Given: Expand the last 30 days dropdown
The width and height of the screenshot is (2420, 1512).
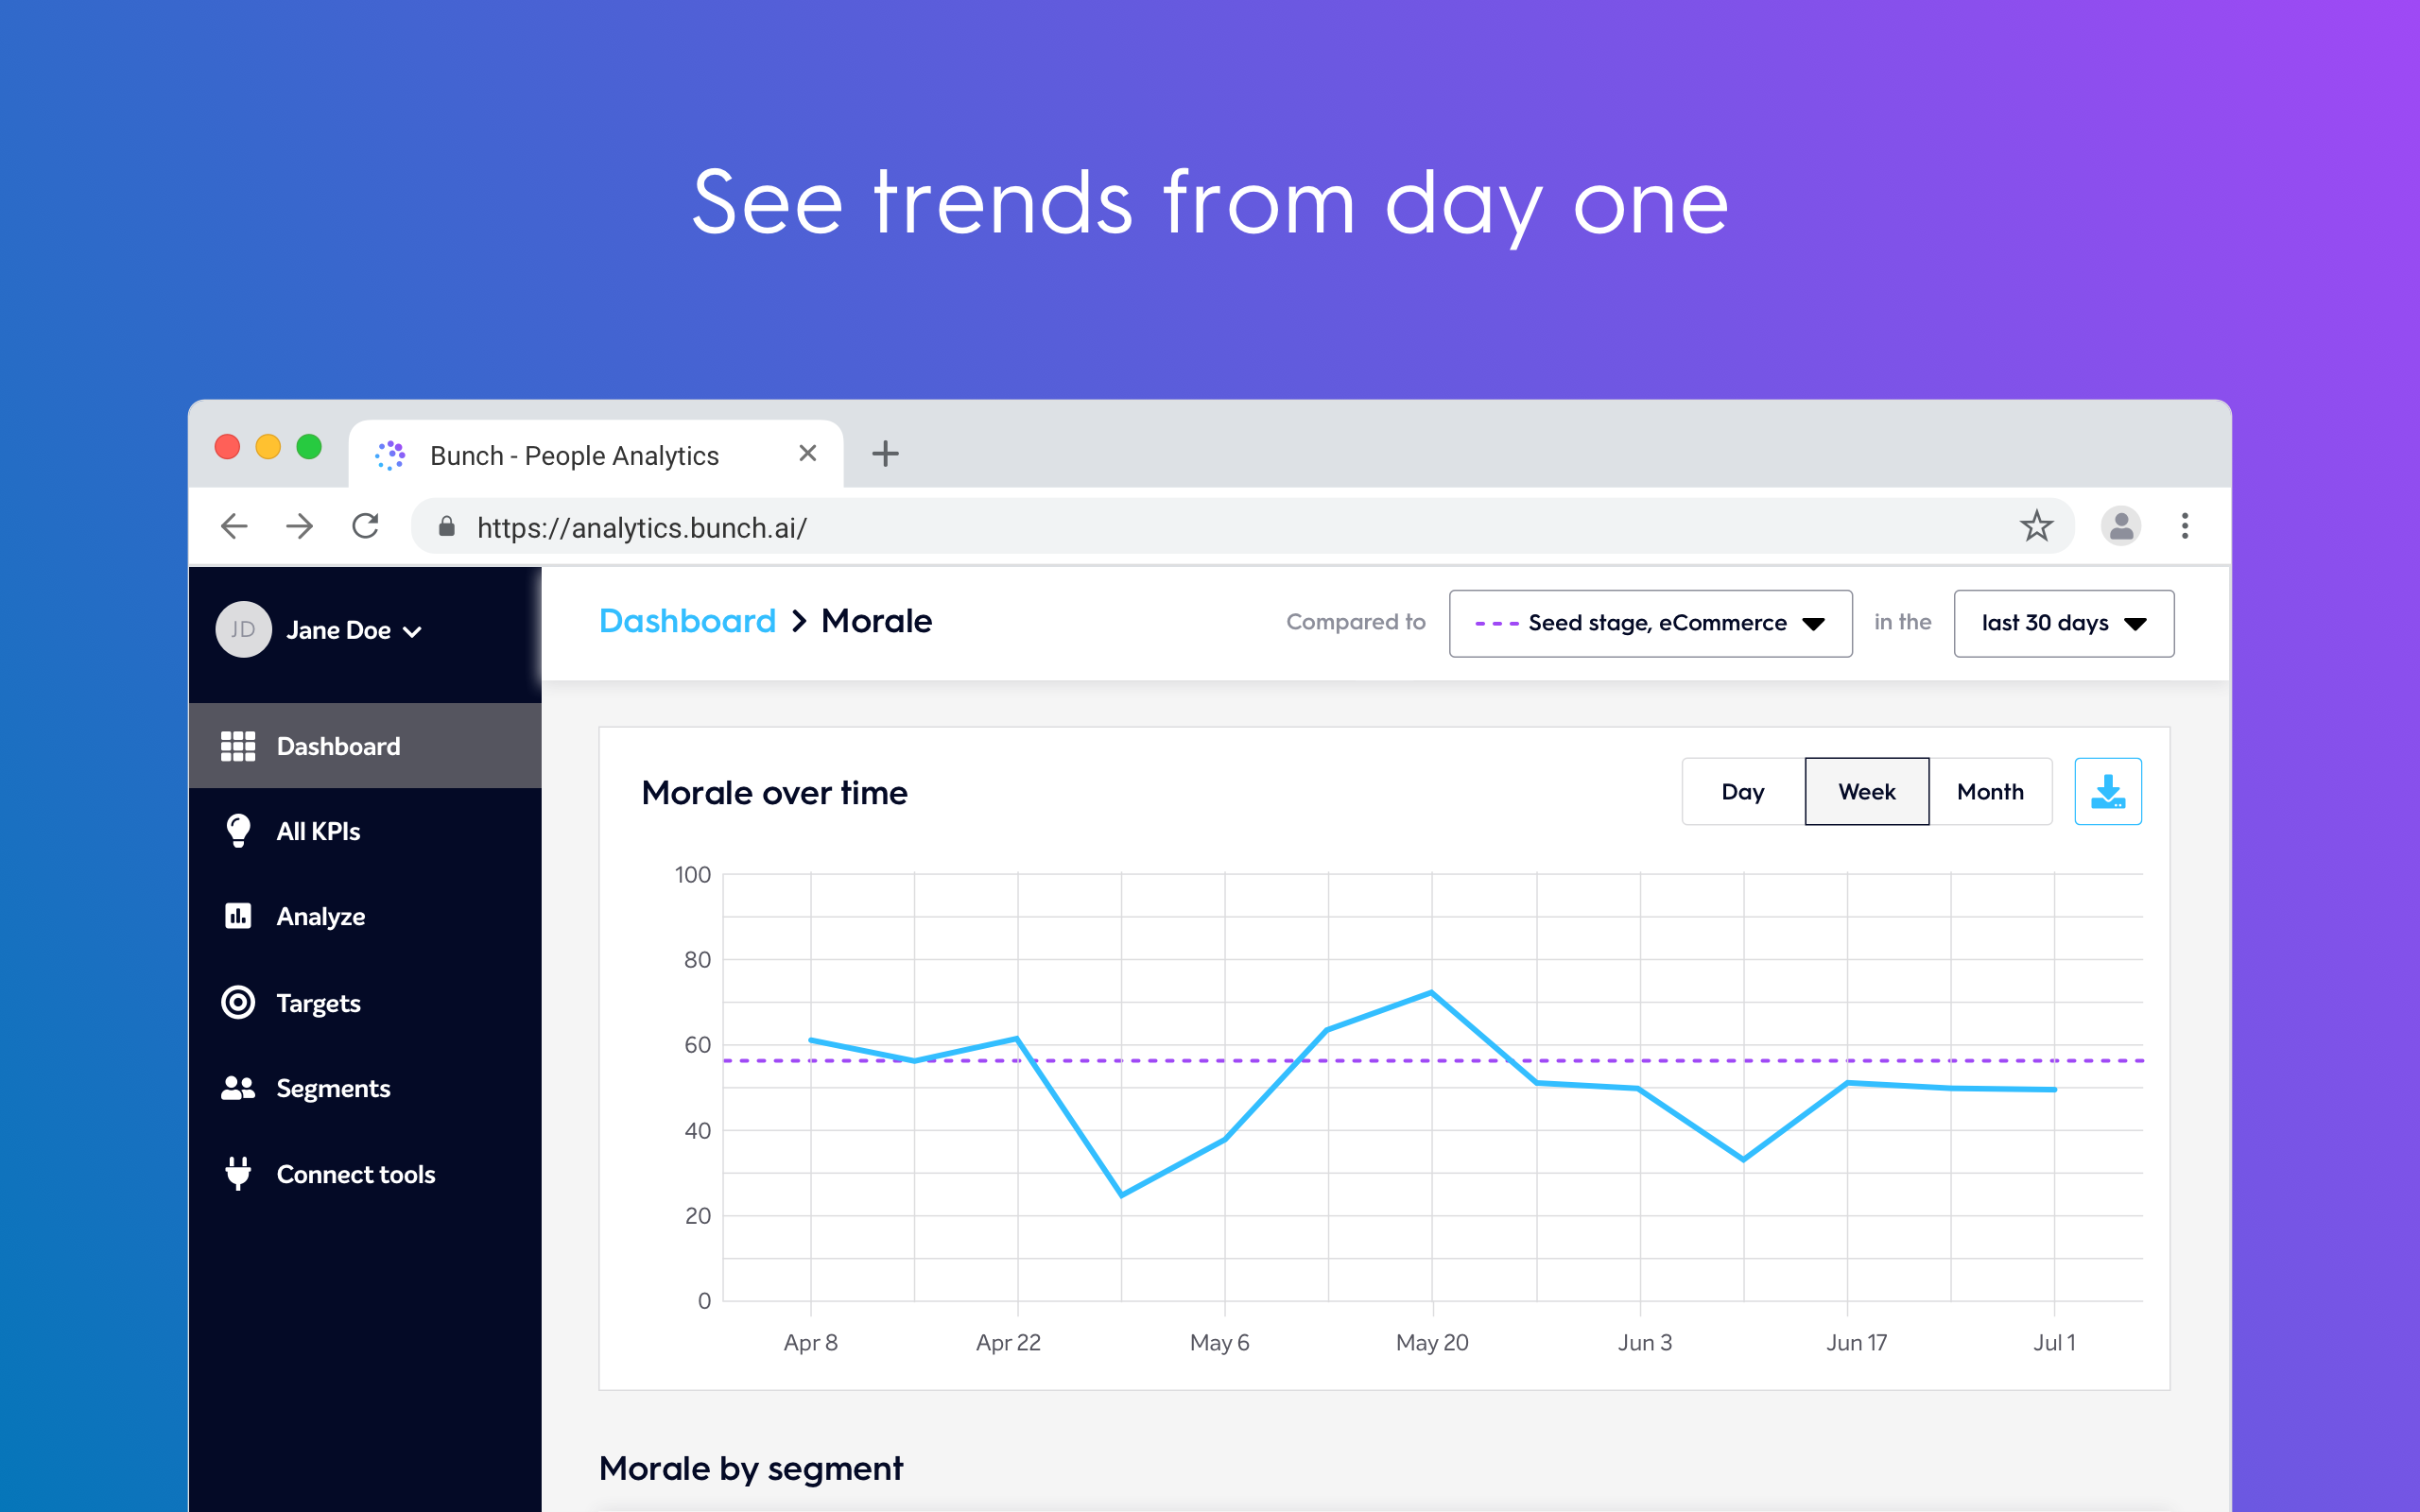Looking at the screenshot, I should point(2063,623).
